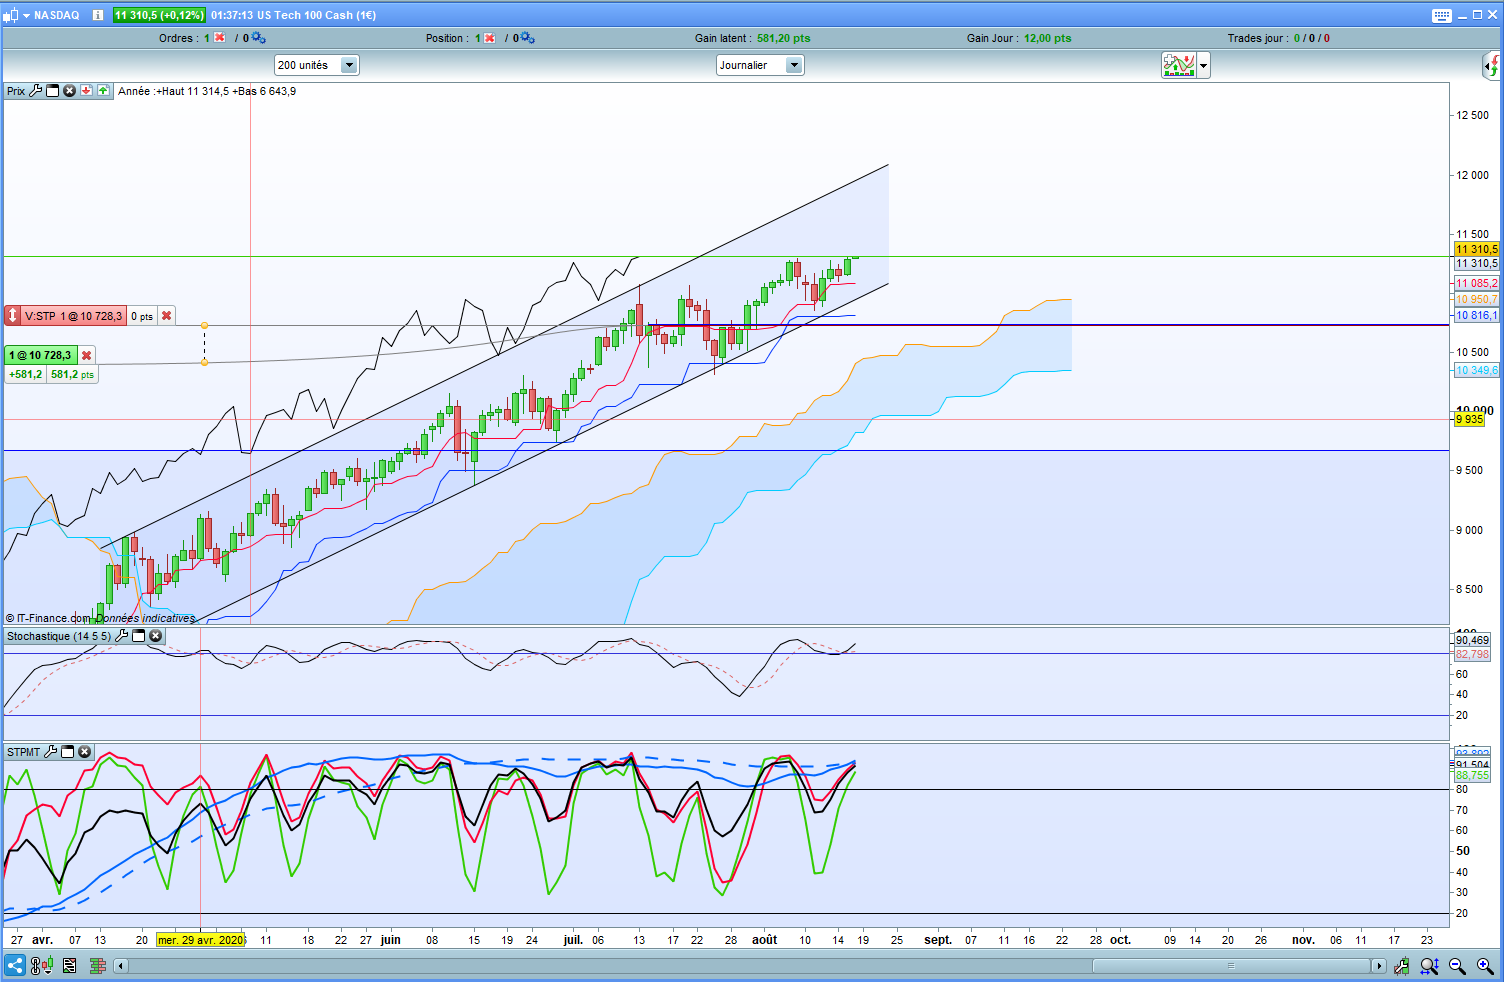
Task: Click the Gain latent 581,20 pts value
Action: 784,38
